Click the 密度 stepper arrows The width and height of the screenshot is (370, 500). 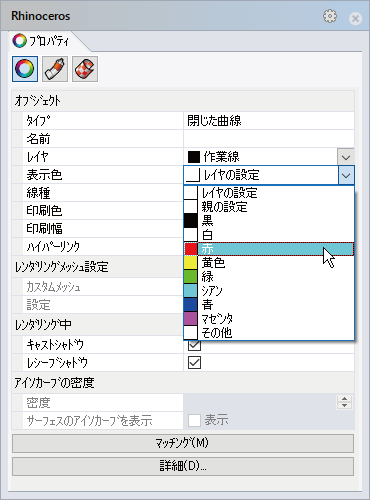pos(345,402)
